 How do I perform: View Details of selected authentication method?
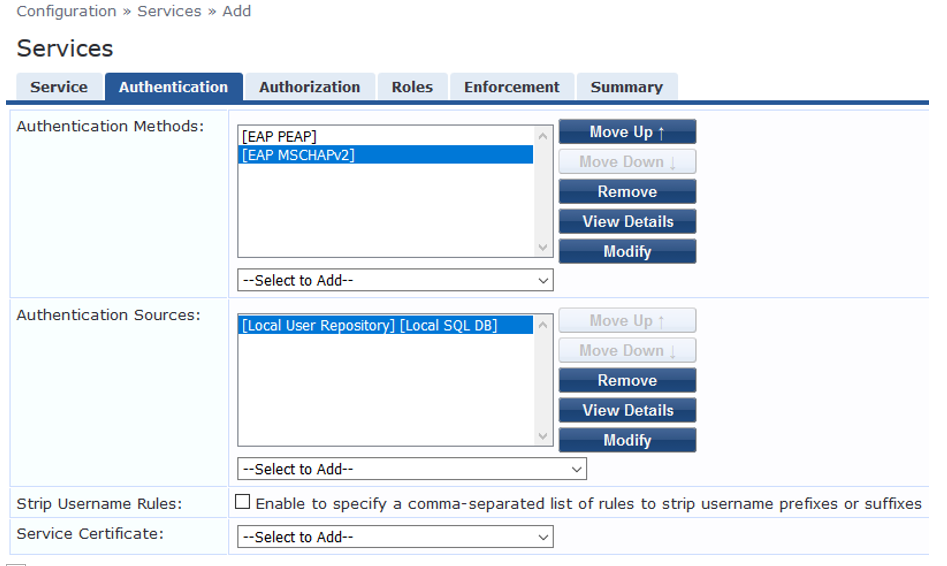pyautogui.click(x=627, y=222)
